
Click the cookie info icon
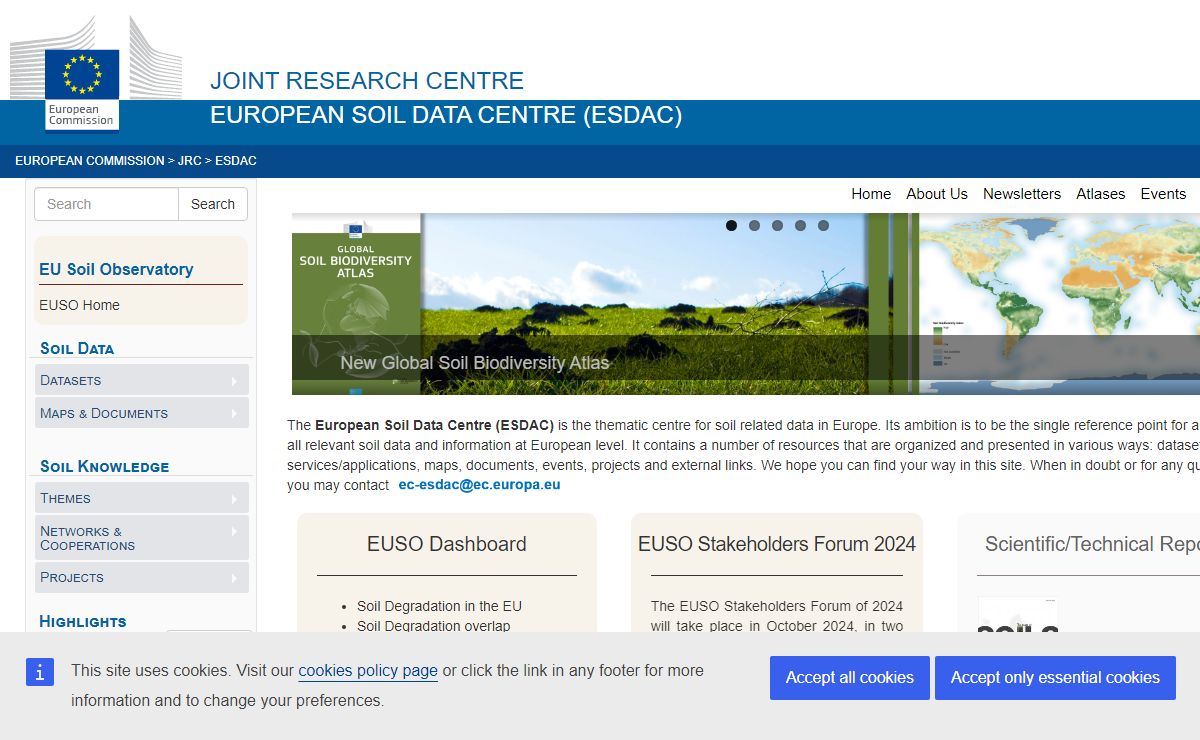click(x=39, y=672)
